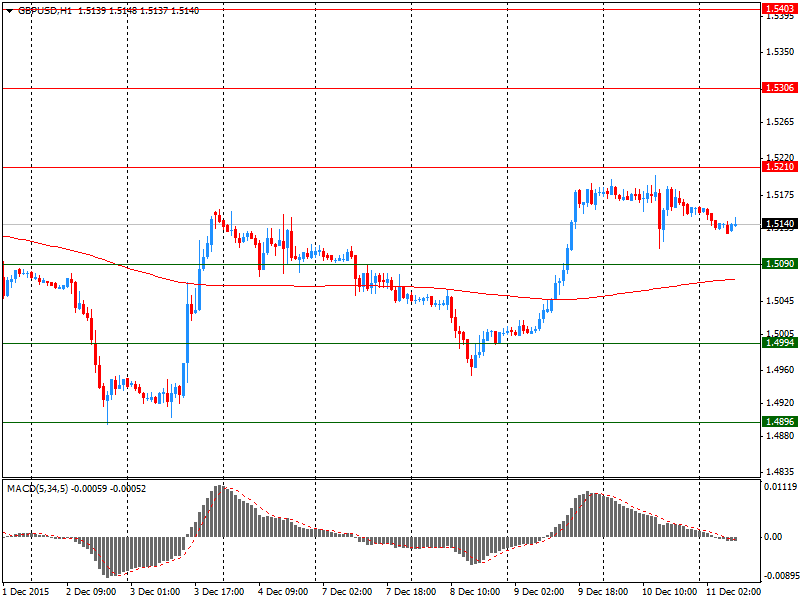The width and height of the screenshot is (800, 600).
Task: Click the 9 Dec 18:00 time label
Action: (x=603, y=592)
